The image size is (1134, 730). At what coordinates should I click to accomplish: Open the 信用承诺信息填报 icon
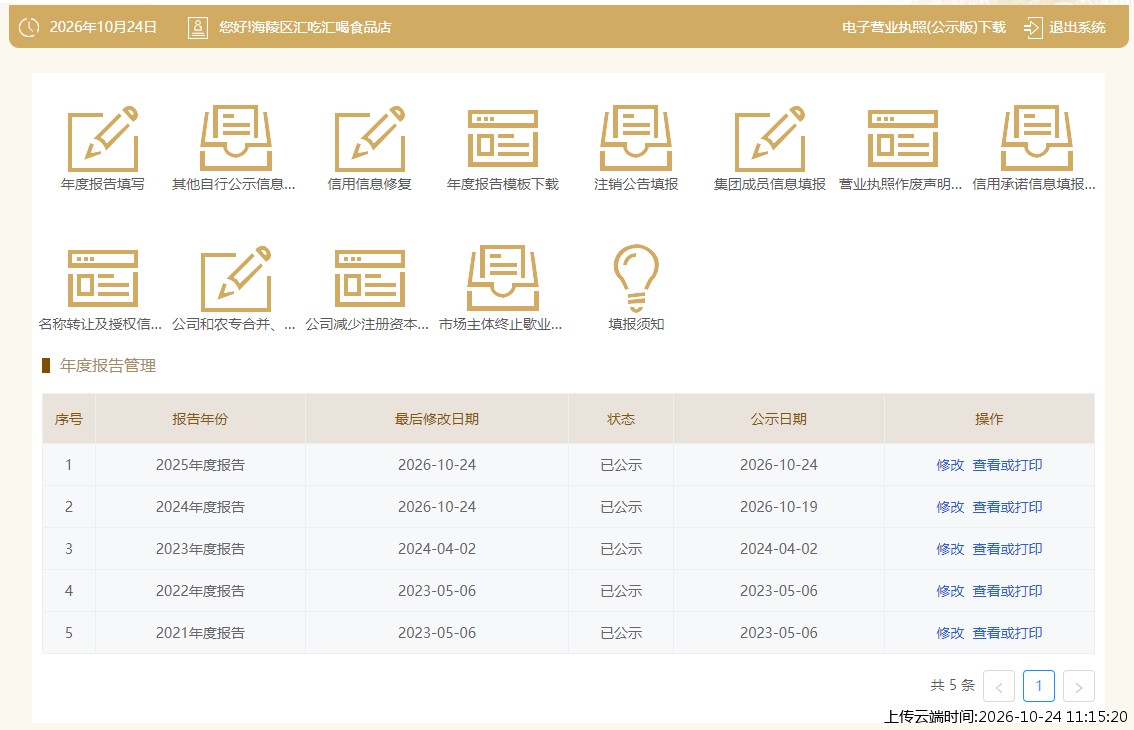tap(1036, 139)
